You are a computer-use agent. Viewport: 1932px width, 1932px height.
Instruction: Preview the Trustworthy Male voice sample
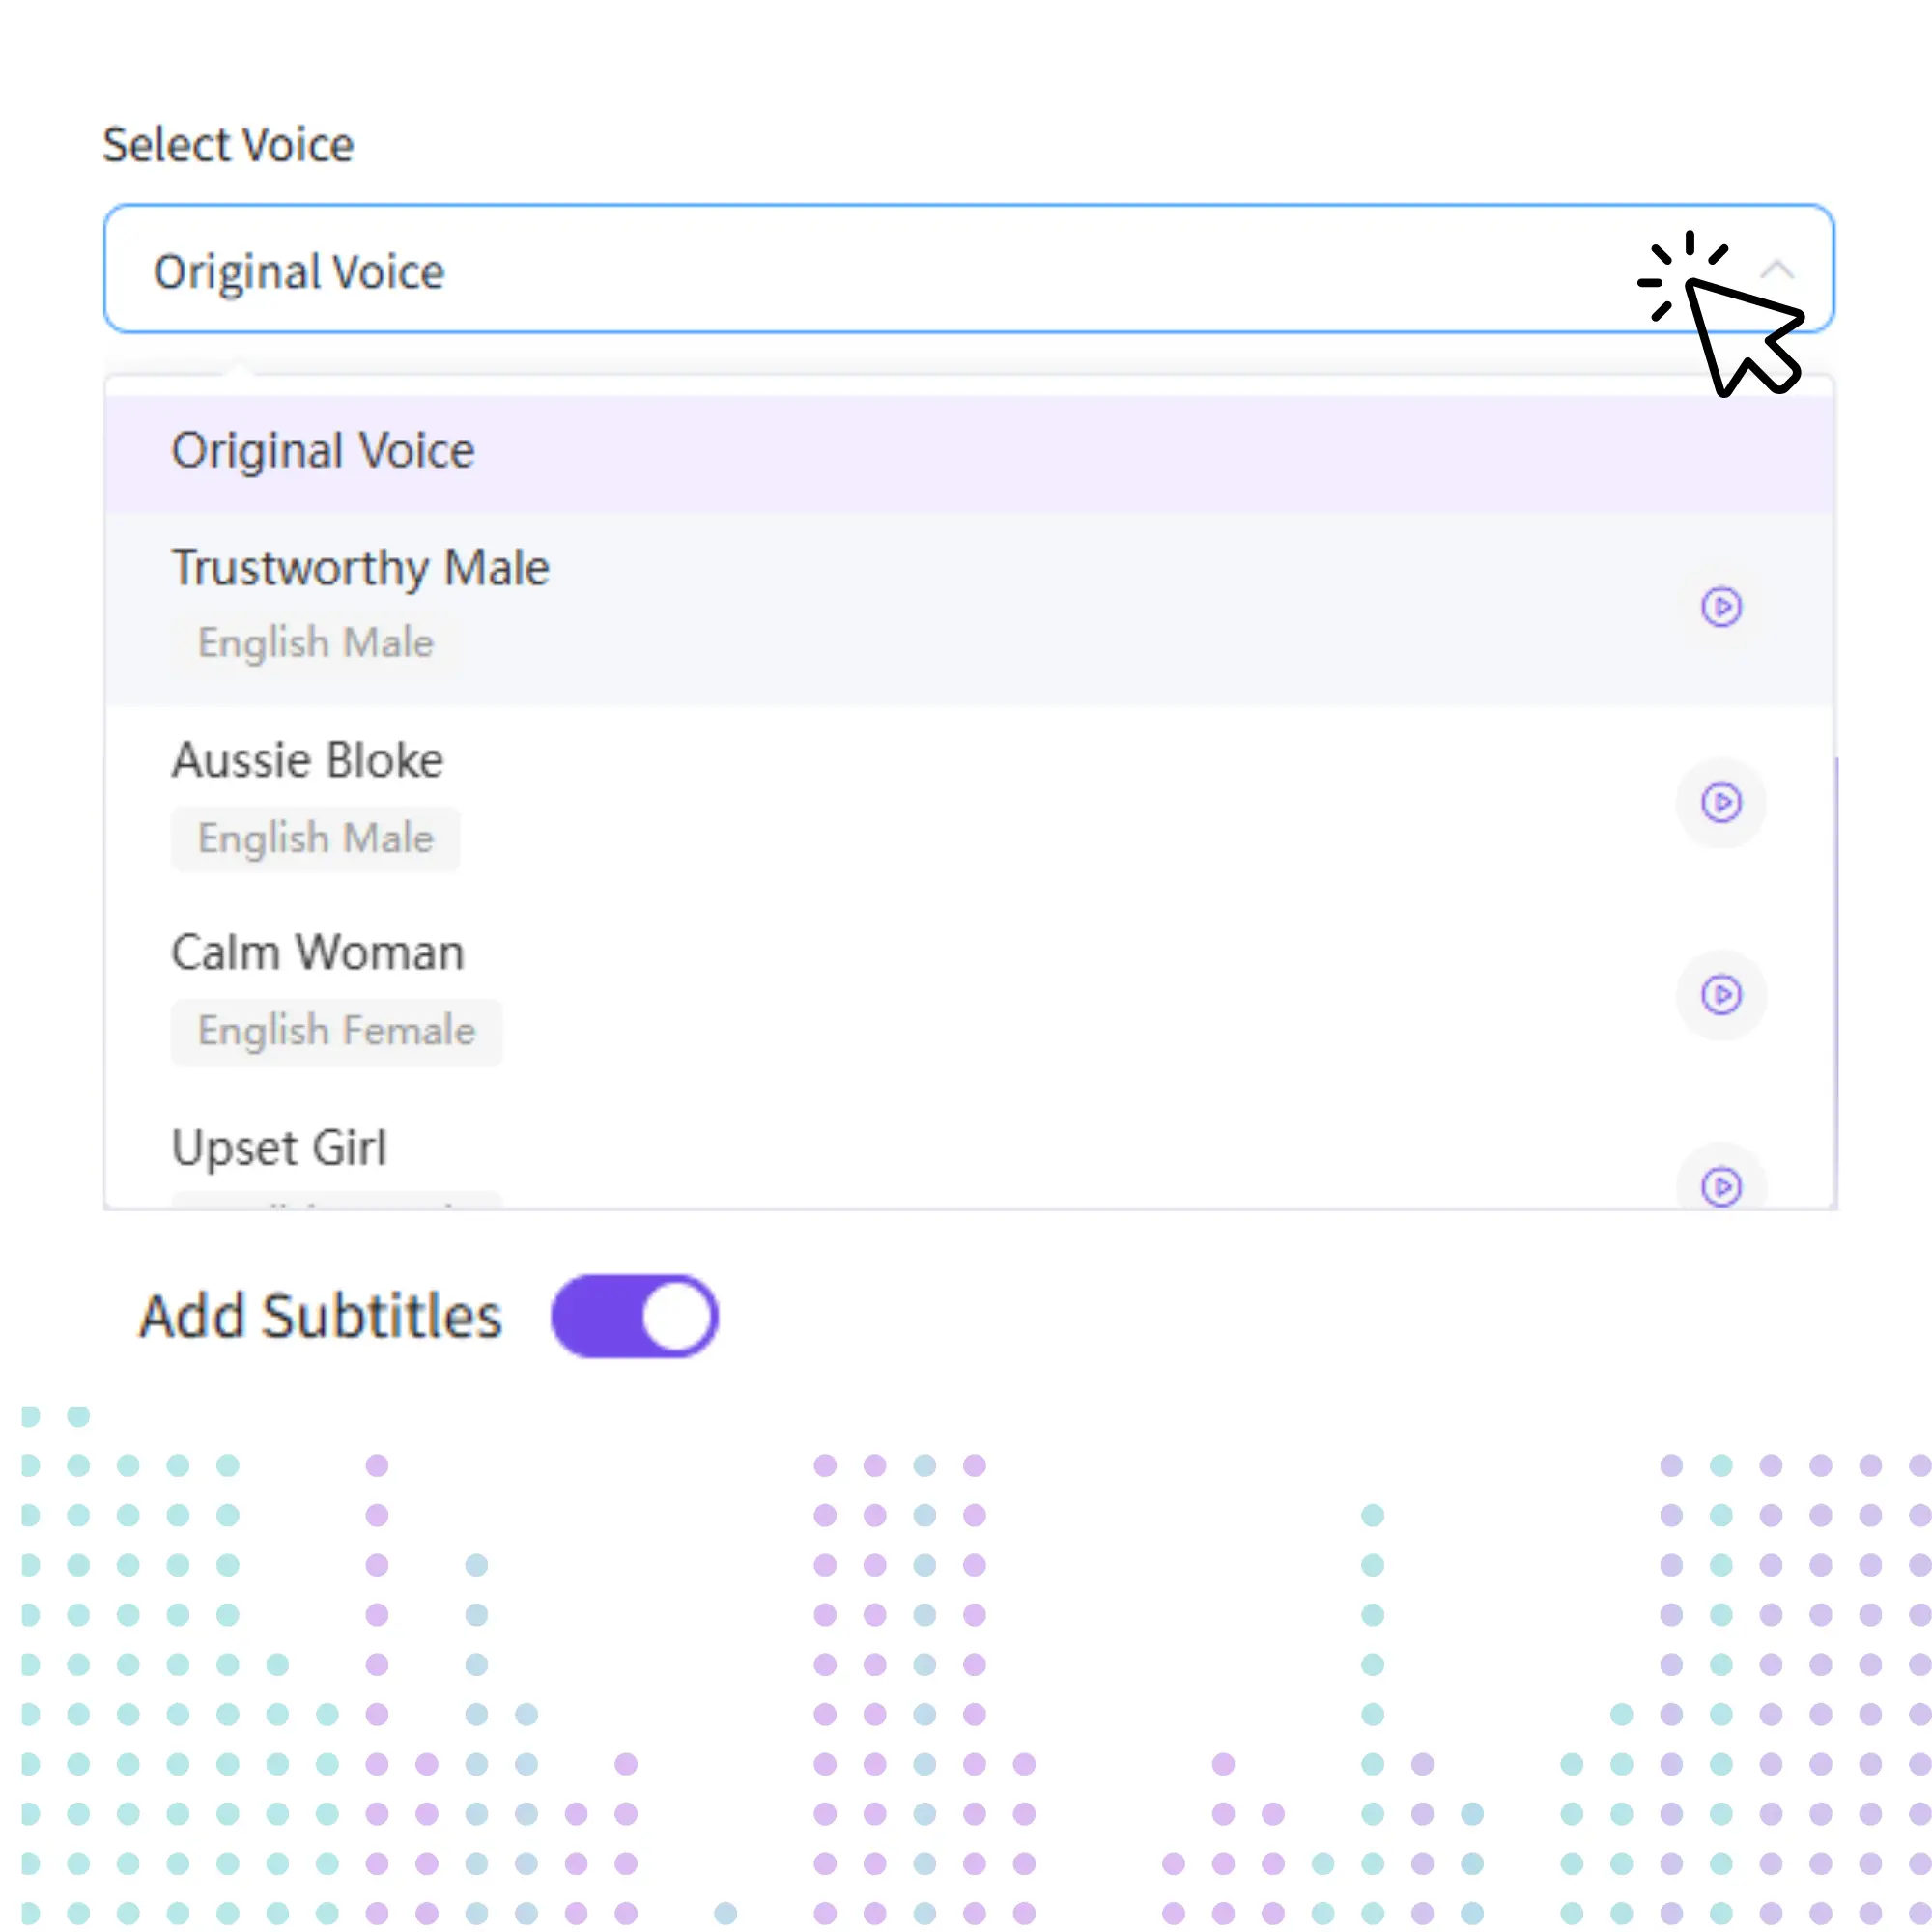[1720, 607]
